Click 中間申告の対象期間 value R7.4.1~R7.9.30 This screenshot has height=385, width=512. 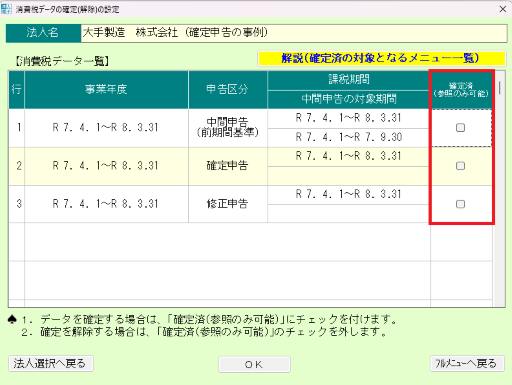[x=349, y=137]
